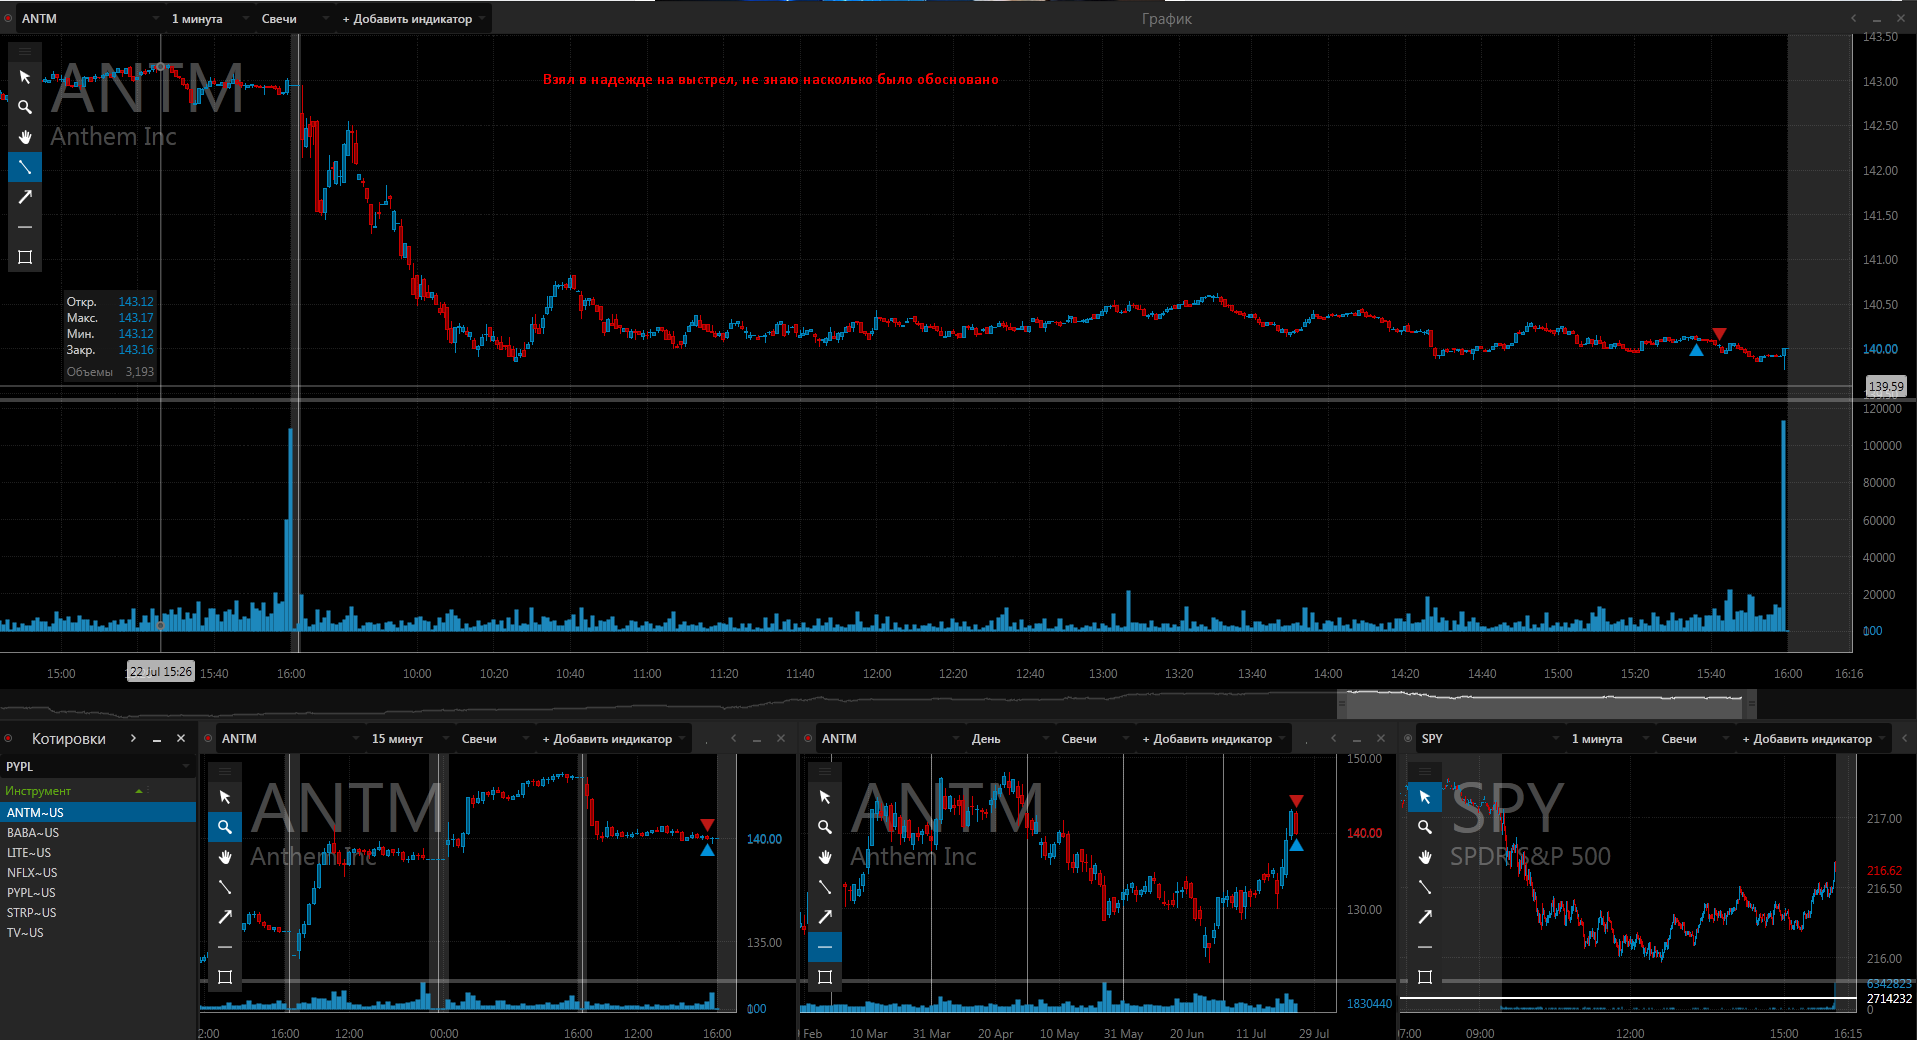
Task: Select arrow tool in SPY chart
Action: [1425, 917]
